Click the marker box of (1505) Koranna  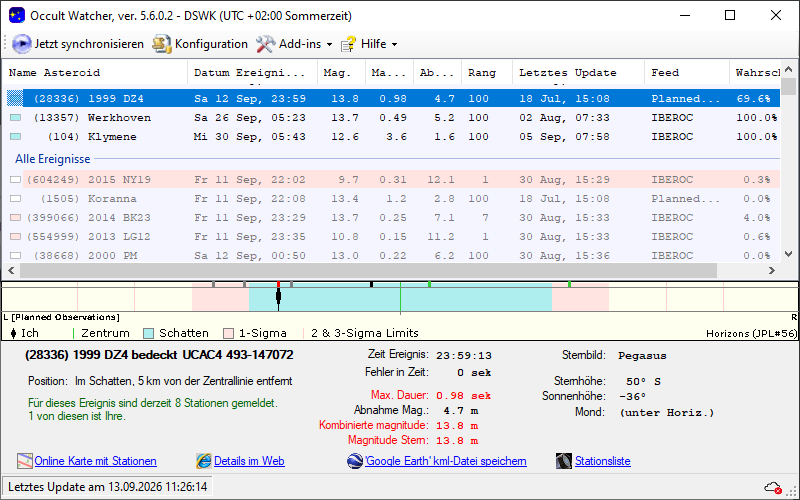(15, 198)
